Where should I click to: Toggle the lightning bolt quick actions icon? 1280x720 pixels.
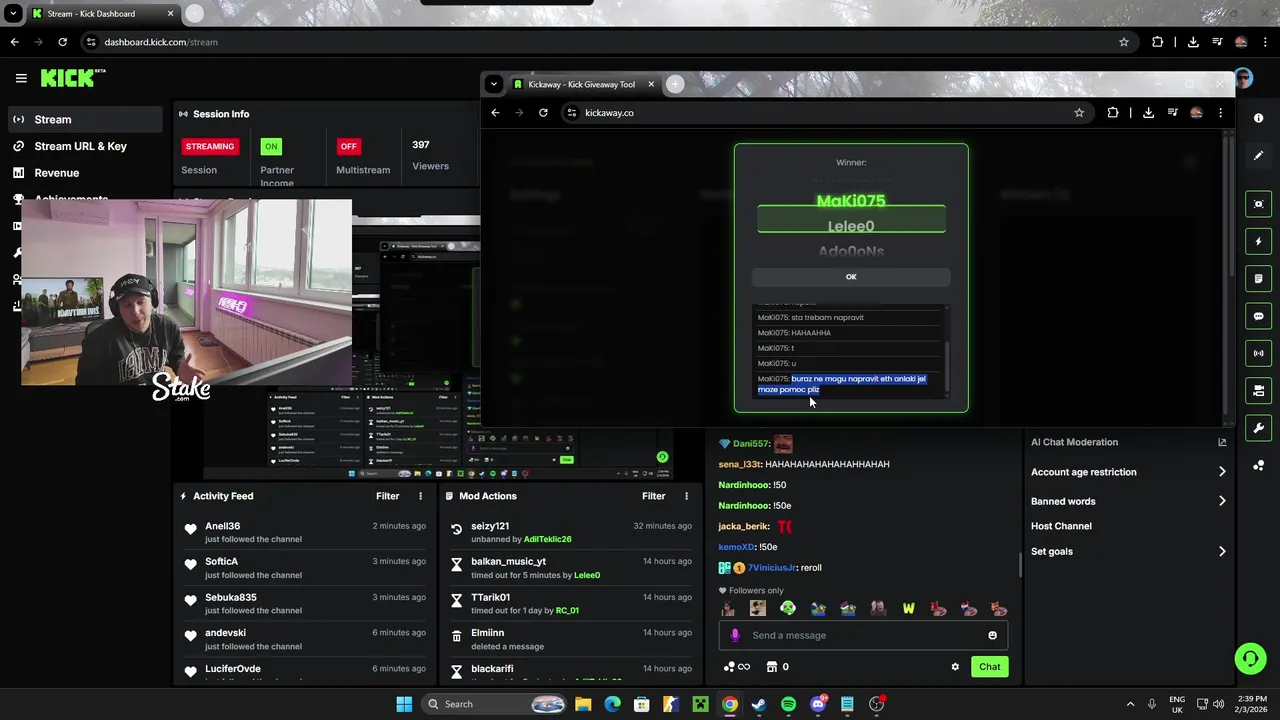tap(1258, 241)
